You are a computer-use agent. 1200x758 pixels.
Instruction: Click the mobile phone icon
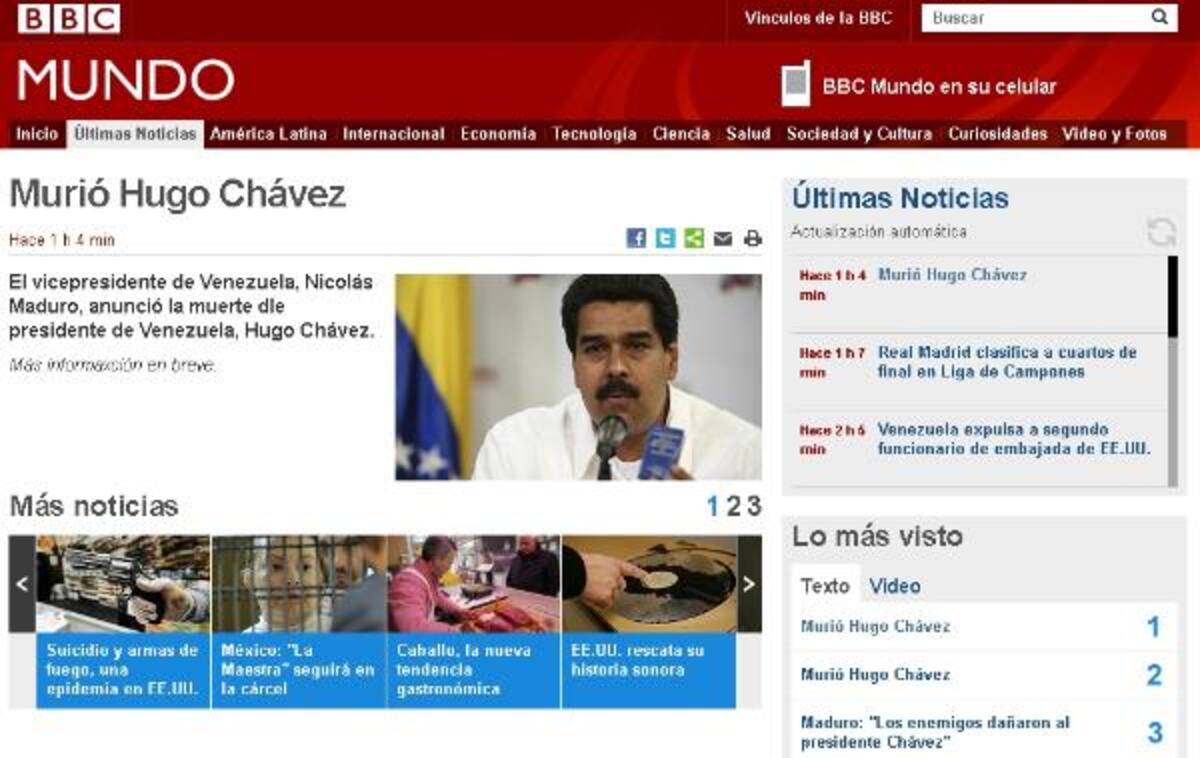[x=795, y=84]
